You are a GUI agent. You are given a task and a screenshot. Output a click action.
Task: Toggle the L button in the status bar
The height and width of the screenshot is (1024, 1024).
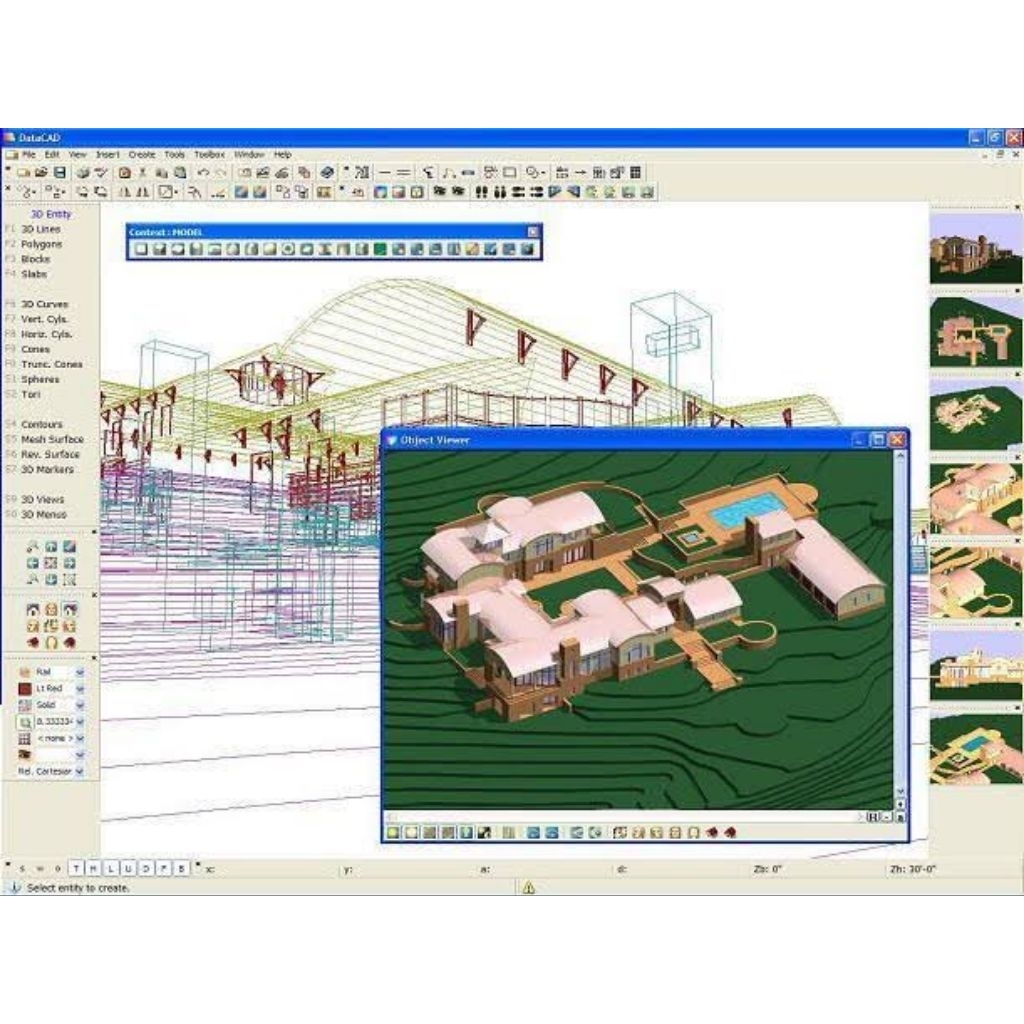coord(111,869)
